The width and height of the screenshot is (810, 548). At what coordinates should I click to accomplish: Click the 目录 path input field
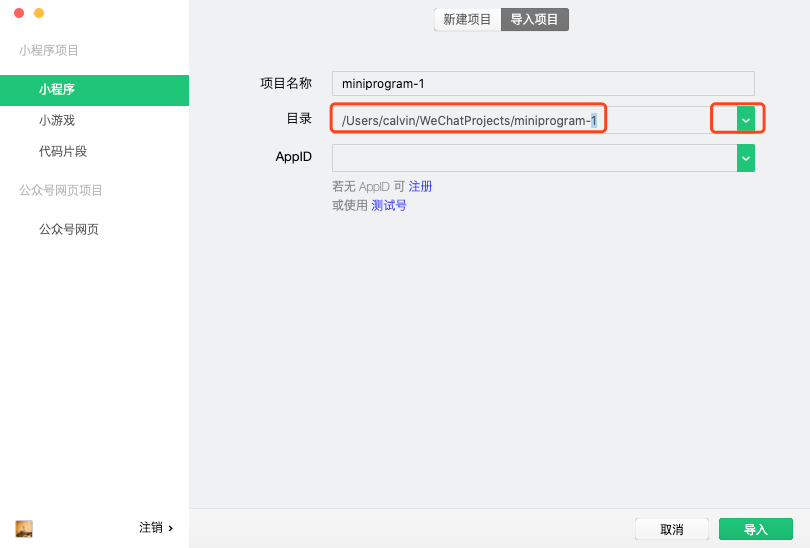[534, 120]
